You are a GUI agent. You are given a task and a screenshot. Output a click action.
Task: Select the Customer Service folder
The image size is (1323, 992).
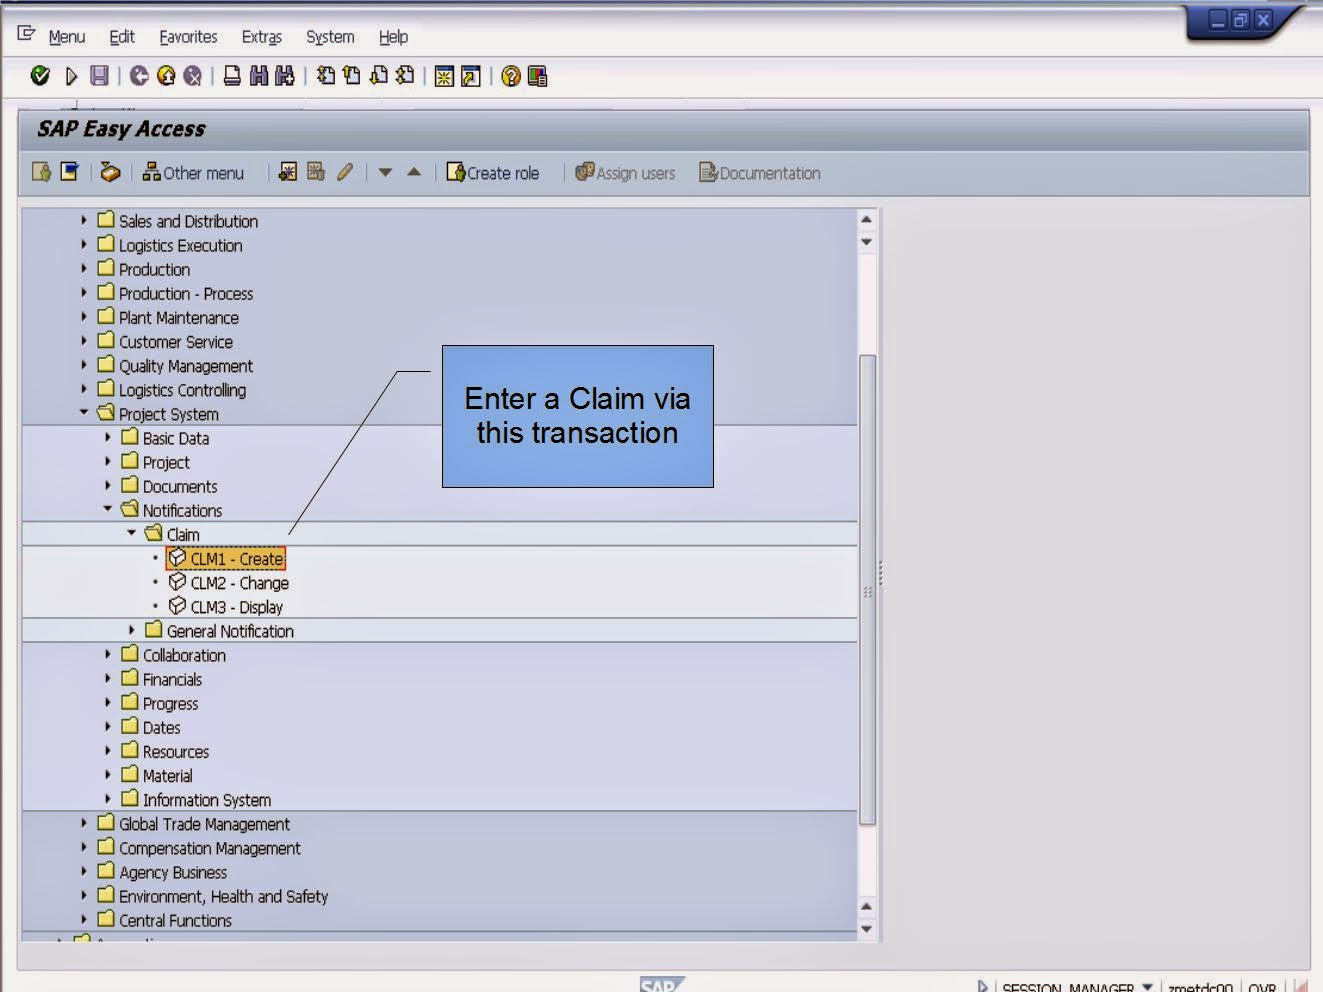click(x=165, y=341)
